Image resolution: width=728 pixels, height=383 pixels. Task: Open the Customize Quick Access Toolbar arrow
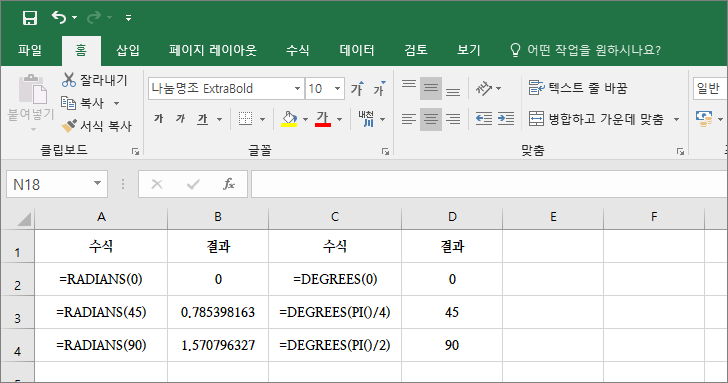[x=129, y=18]
